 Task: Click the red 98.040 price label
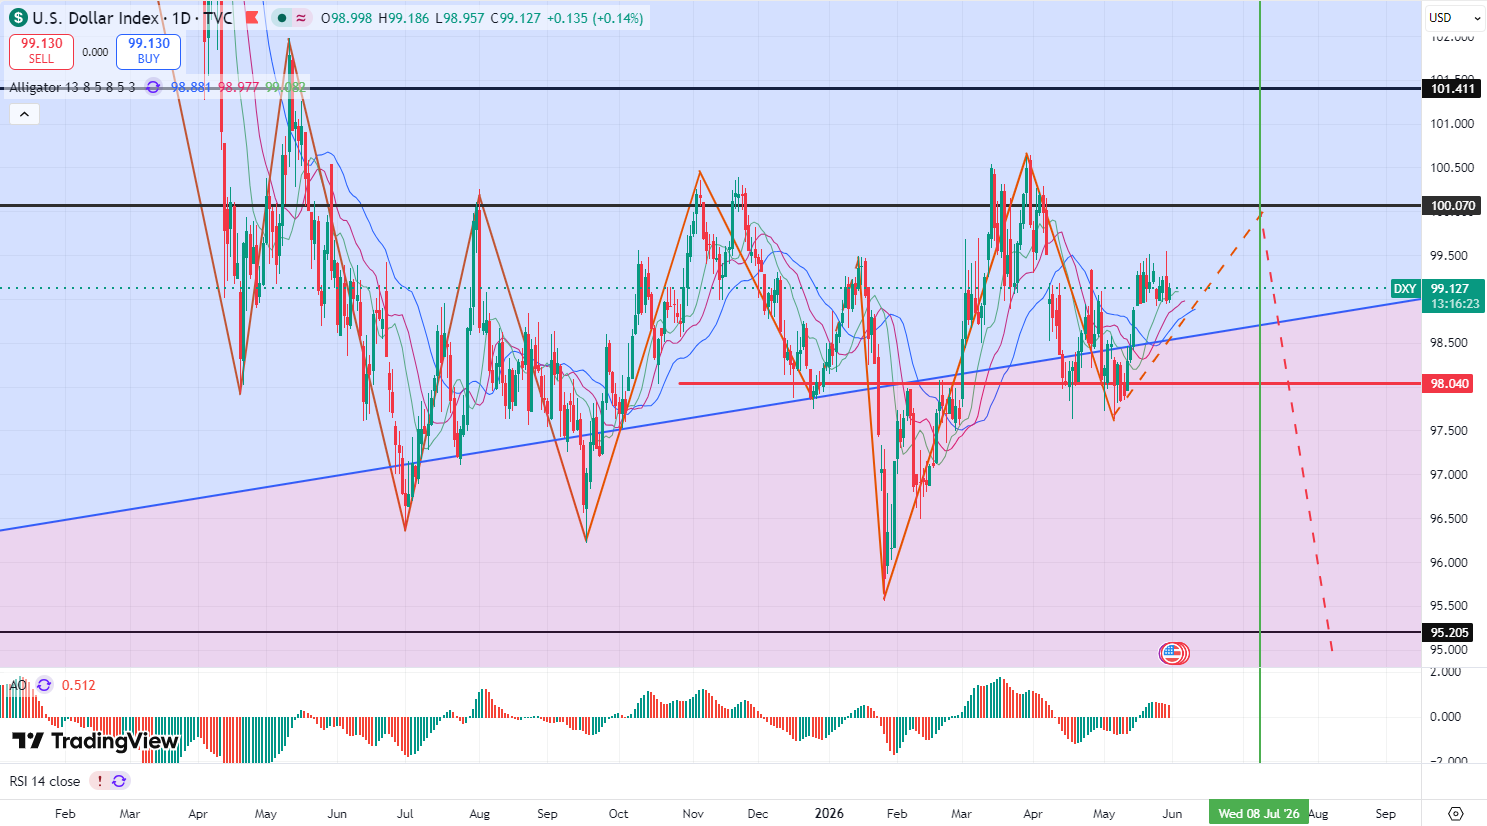(x=1449, y=384)
